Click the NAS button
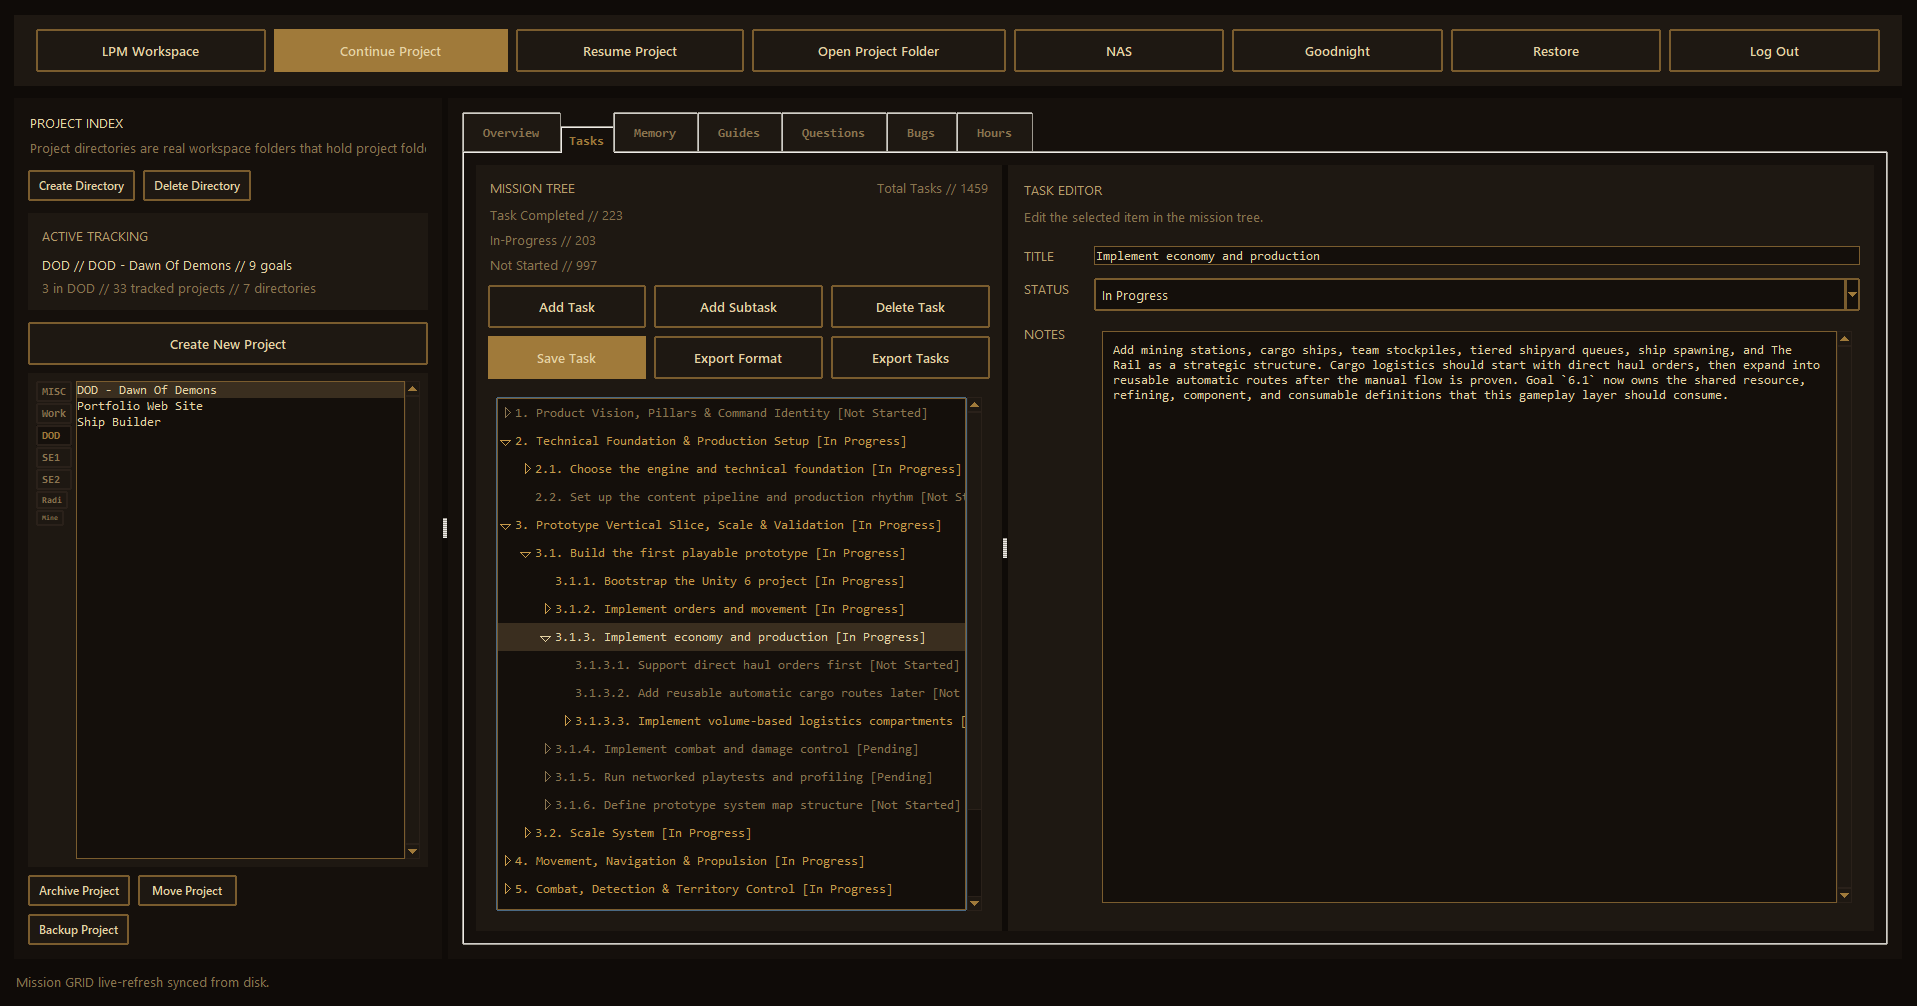1917x1006 pixels. click(x=1119, y=51)
